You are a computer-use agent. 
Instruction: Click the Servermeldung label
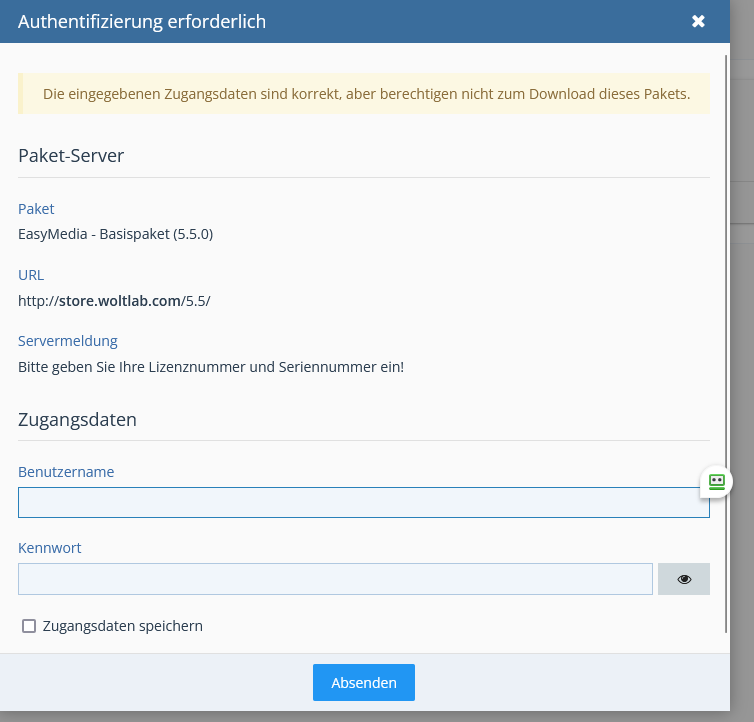tap(68, 341)
